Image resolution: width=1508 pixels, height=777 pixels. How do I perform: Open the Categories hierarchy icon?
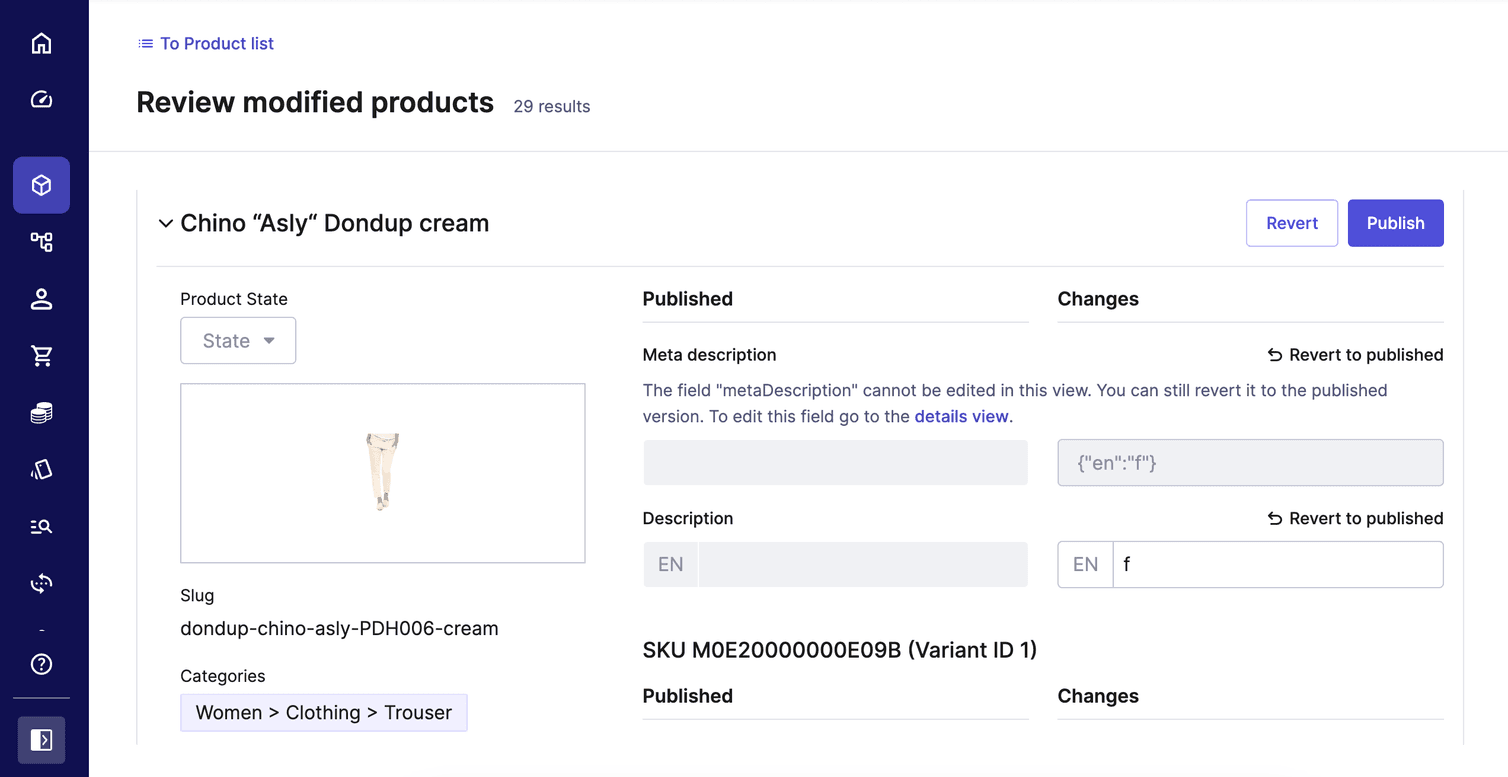(x=41, y=242)
